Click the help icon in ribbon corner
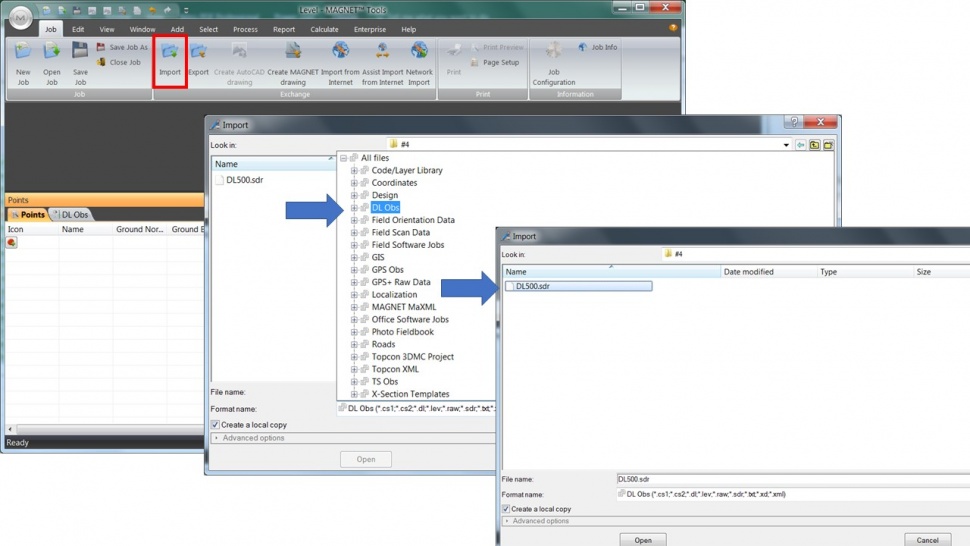 (673, 28)
